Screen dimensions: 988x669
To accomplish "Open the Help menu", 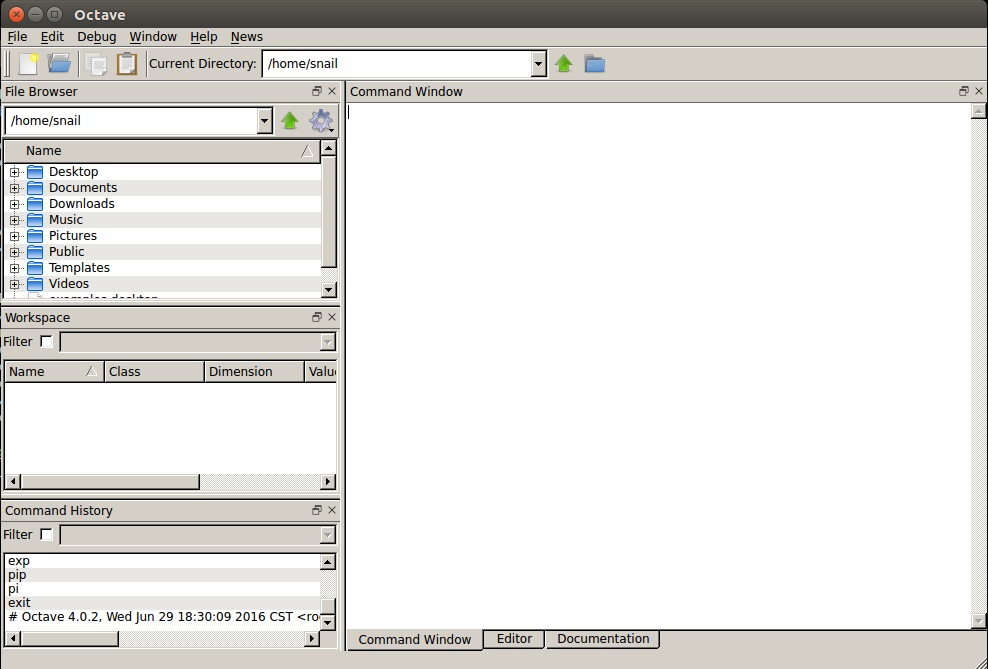I will click(x=204, y=37).
